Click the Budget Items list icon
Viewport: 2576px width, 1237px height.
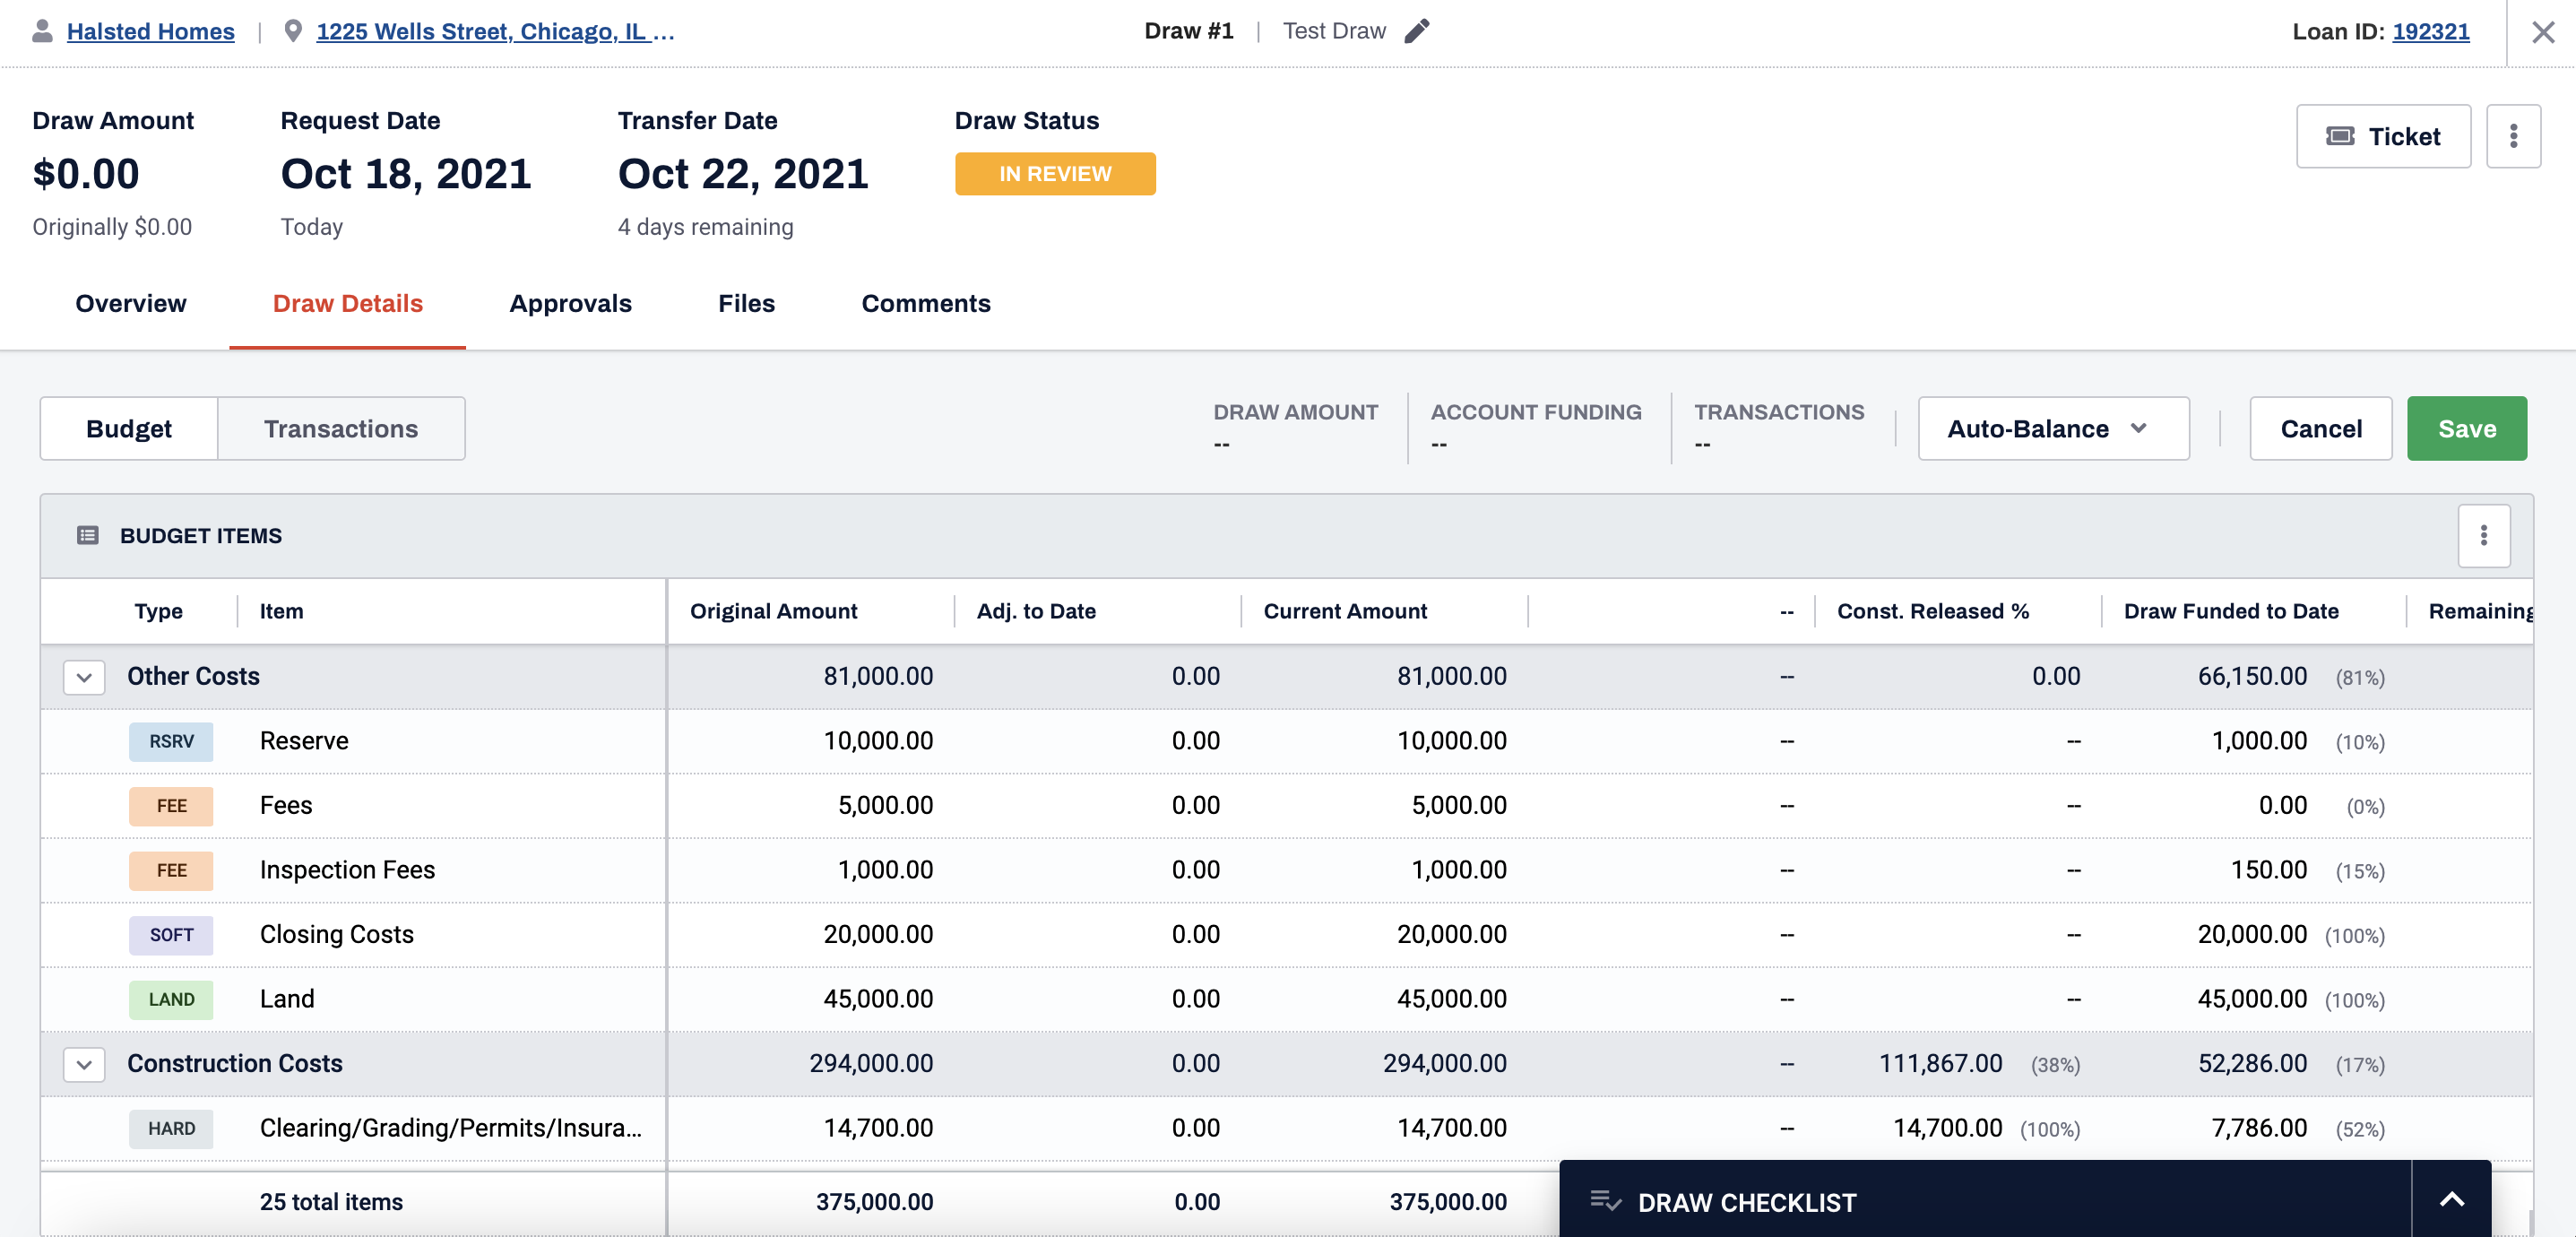(x=88, y=536)
